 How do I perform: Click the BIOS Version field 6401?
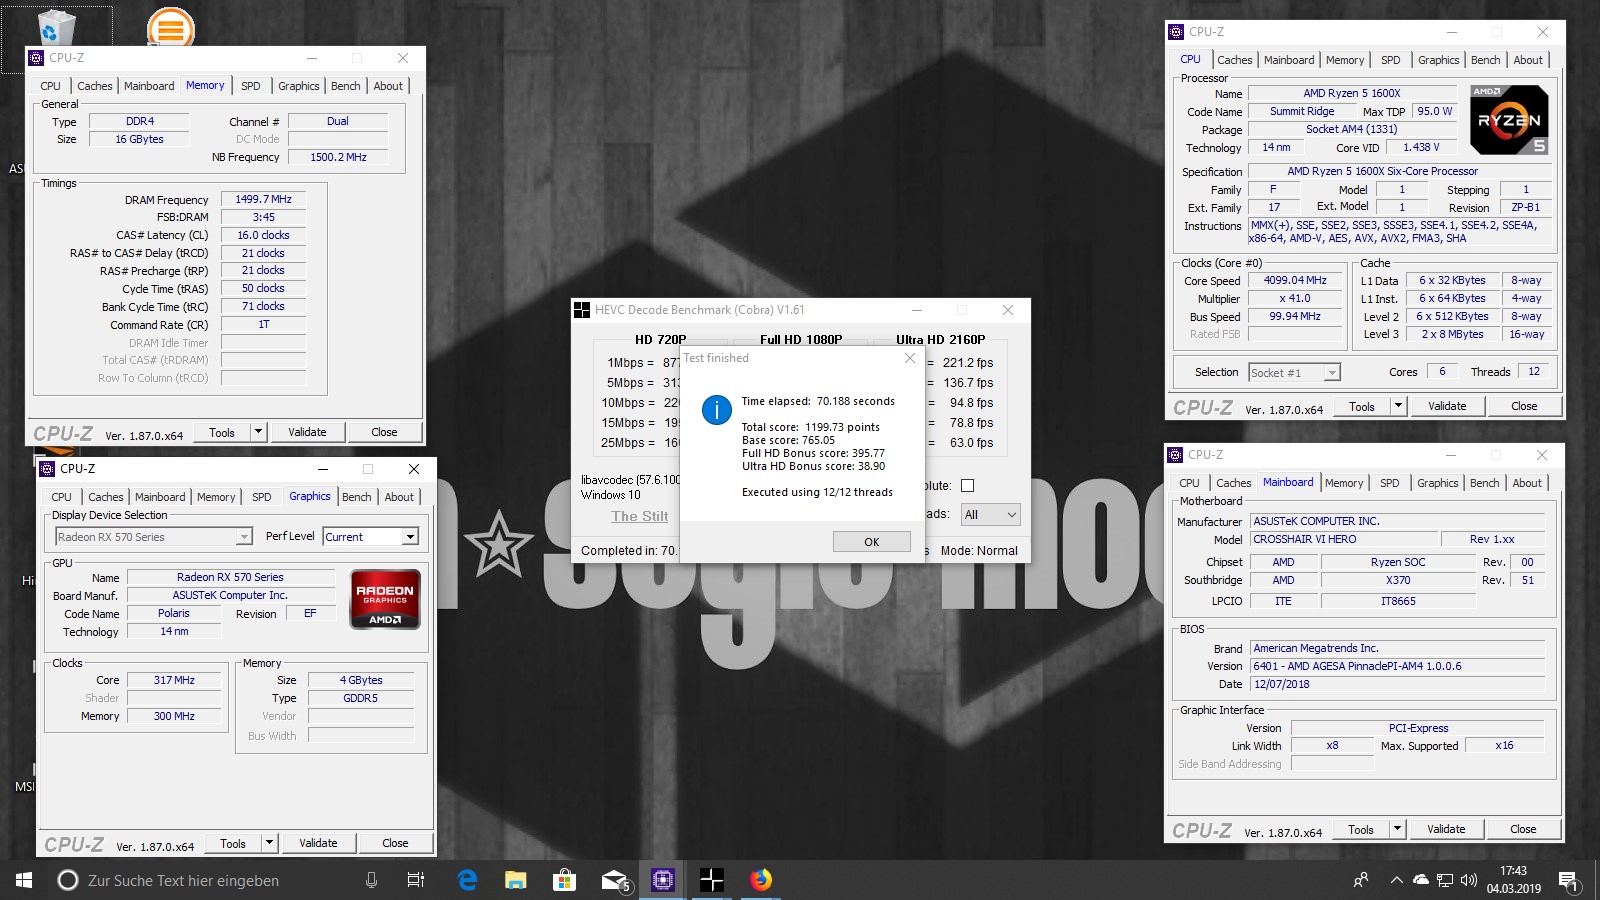click(1398, 666)
